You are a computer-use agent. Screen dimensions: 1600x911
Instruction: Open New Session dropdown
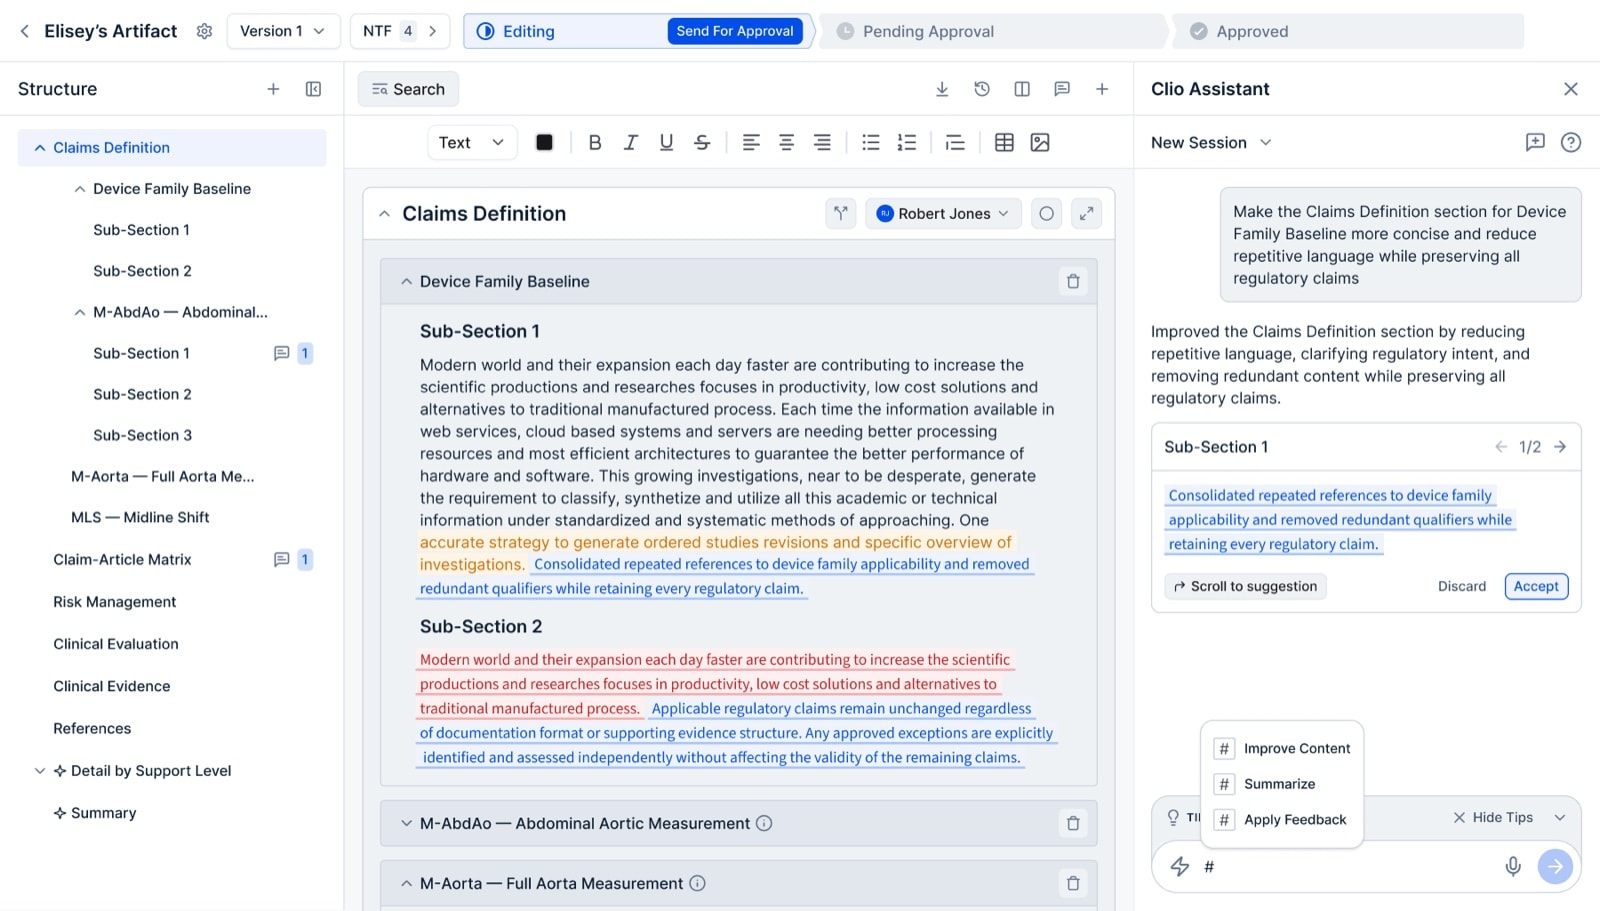pyautogui.click(x=1211, y=142)
